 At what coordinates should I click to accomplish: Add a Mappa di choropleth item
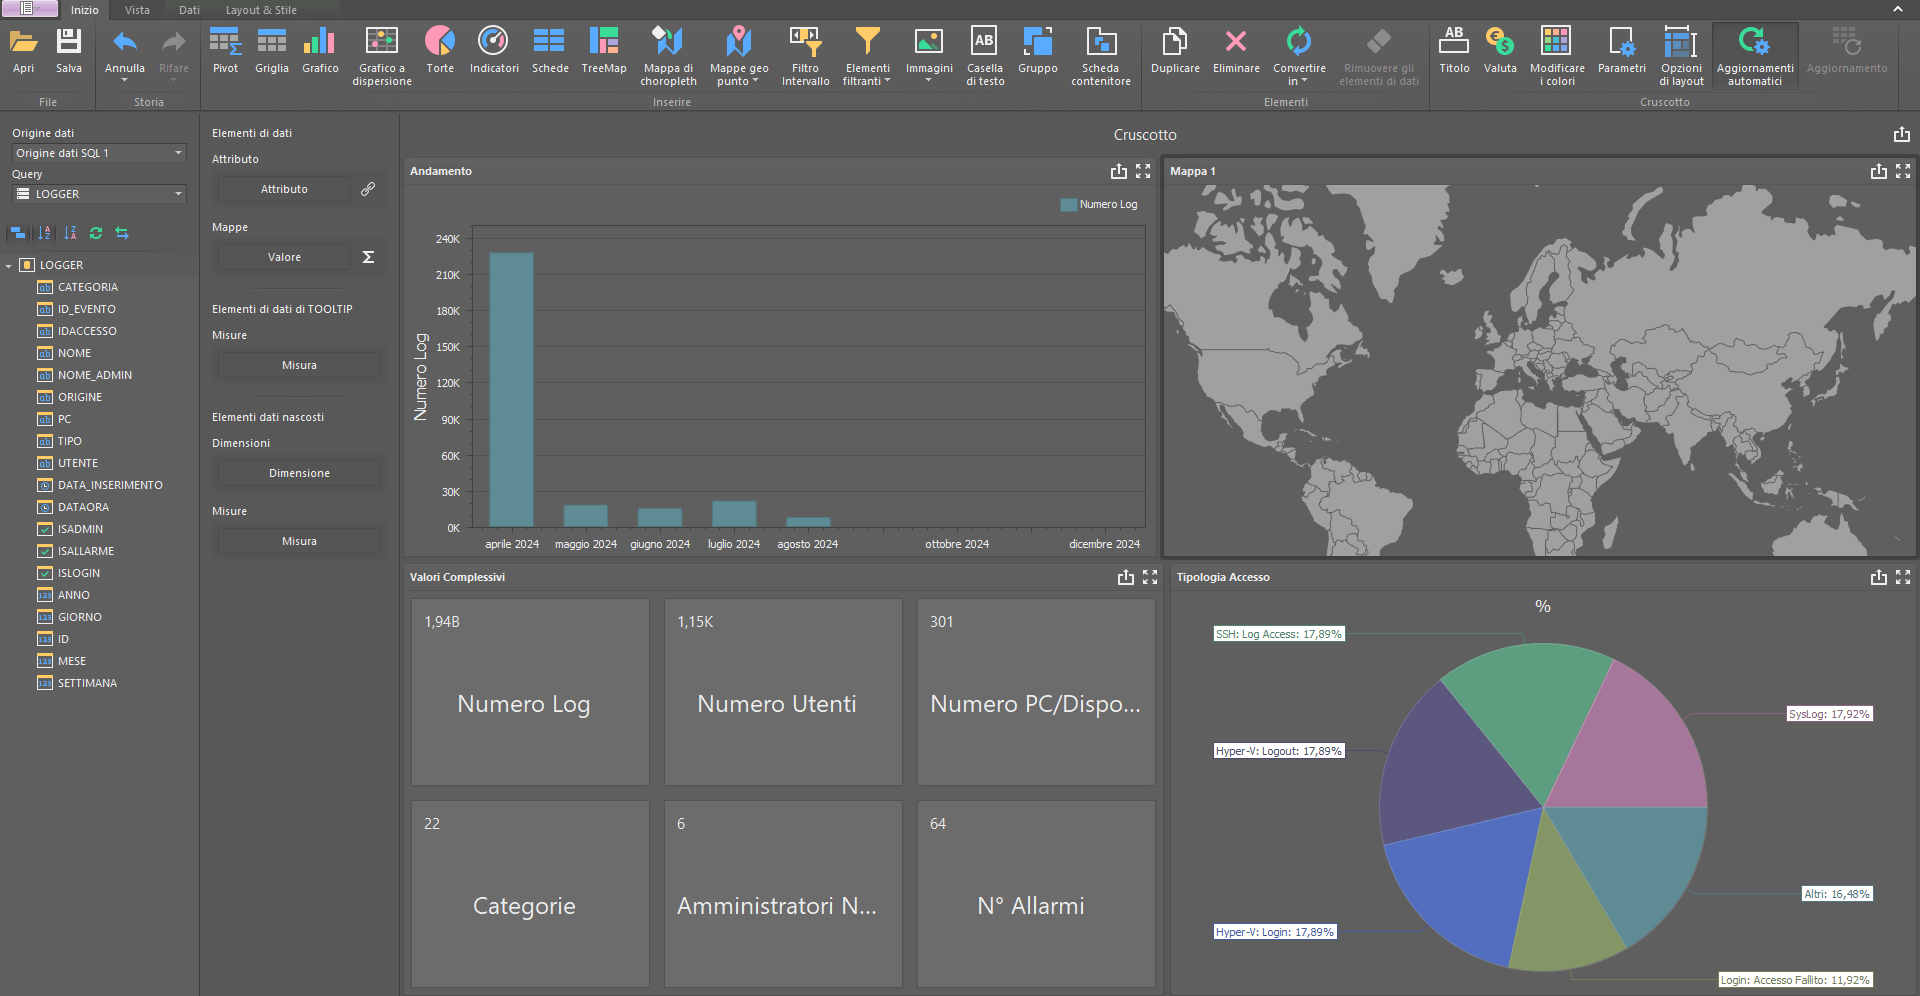click(x=668, y=57)
